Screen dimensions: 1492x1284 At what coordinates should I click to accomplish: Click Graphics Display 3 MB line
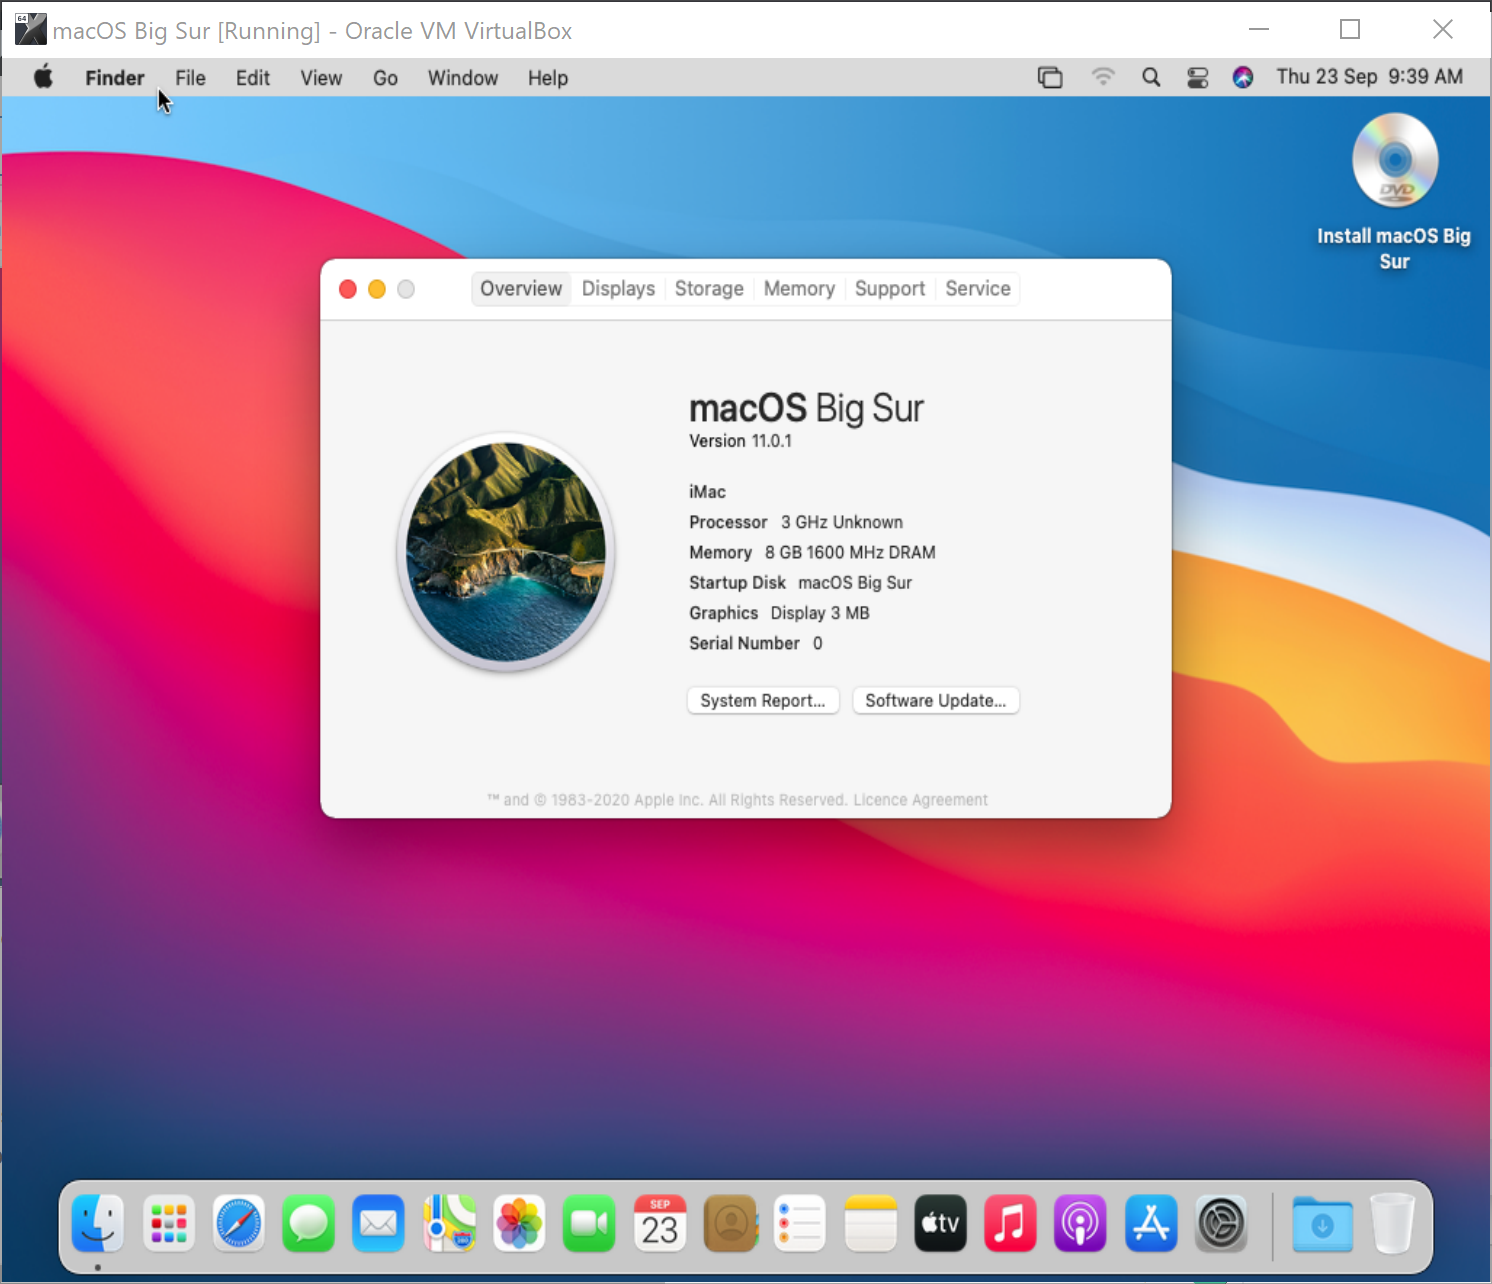[779, 613]
